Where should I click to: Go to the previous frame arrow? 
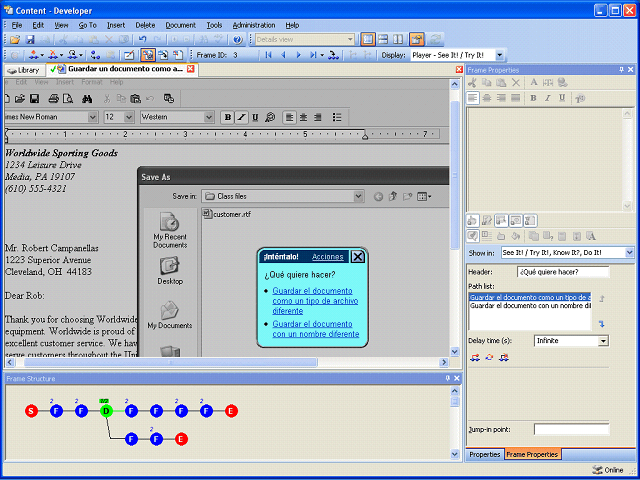[x=283, y=55]
